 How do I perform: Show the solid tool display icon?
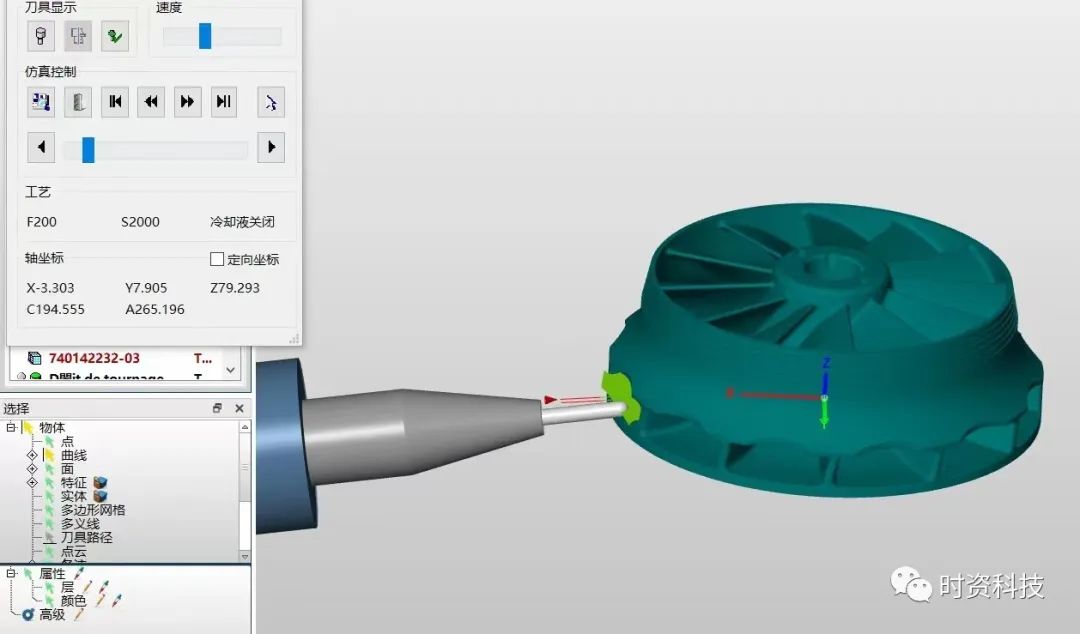41,35
